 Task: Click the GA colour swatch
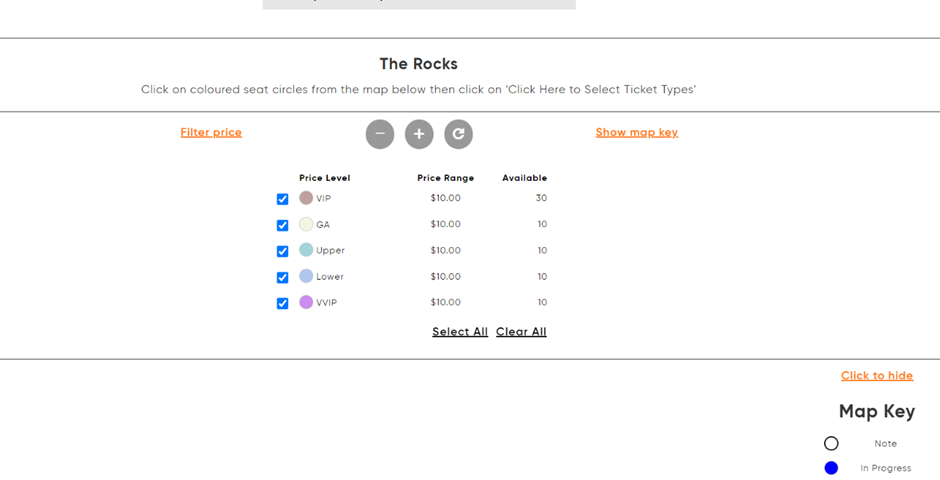click(306, 224)
